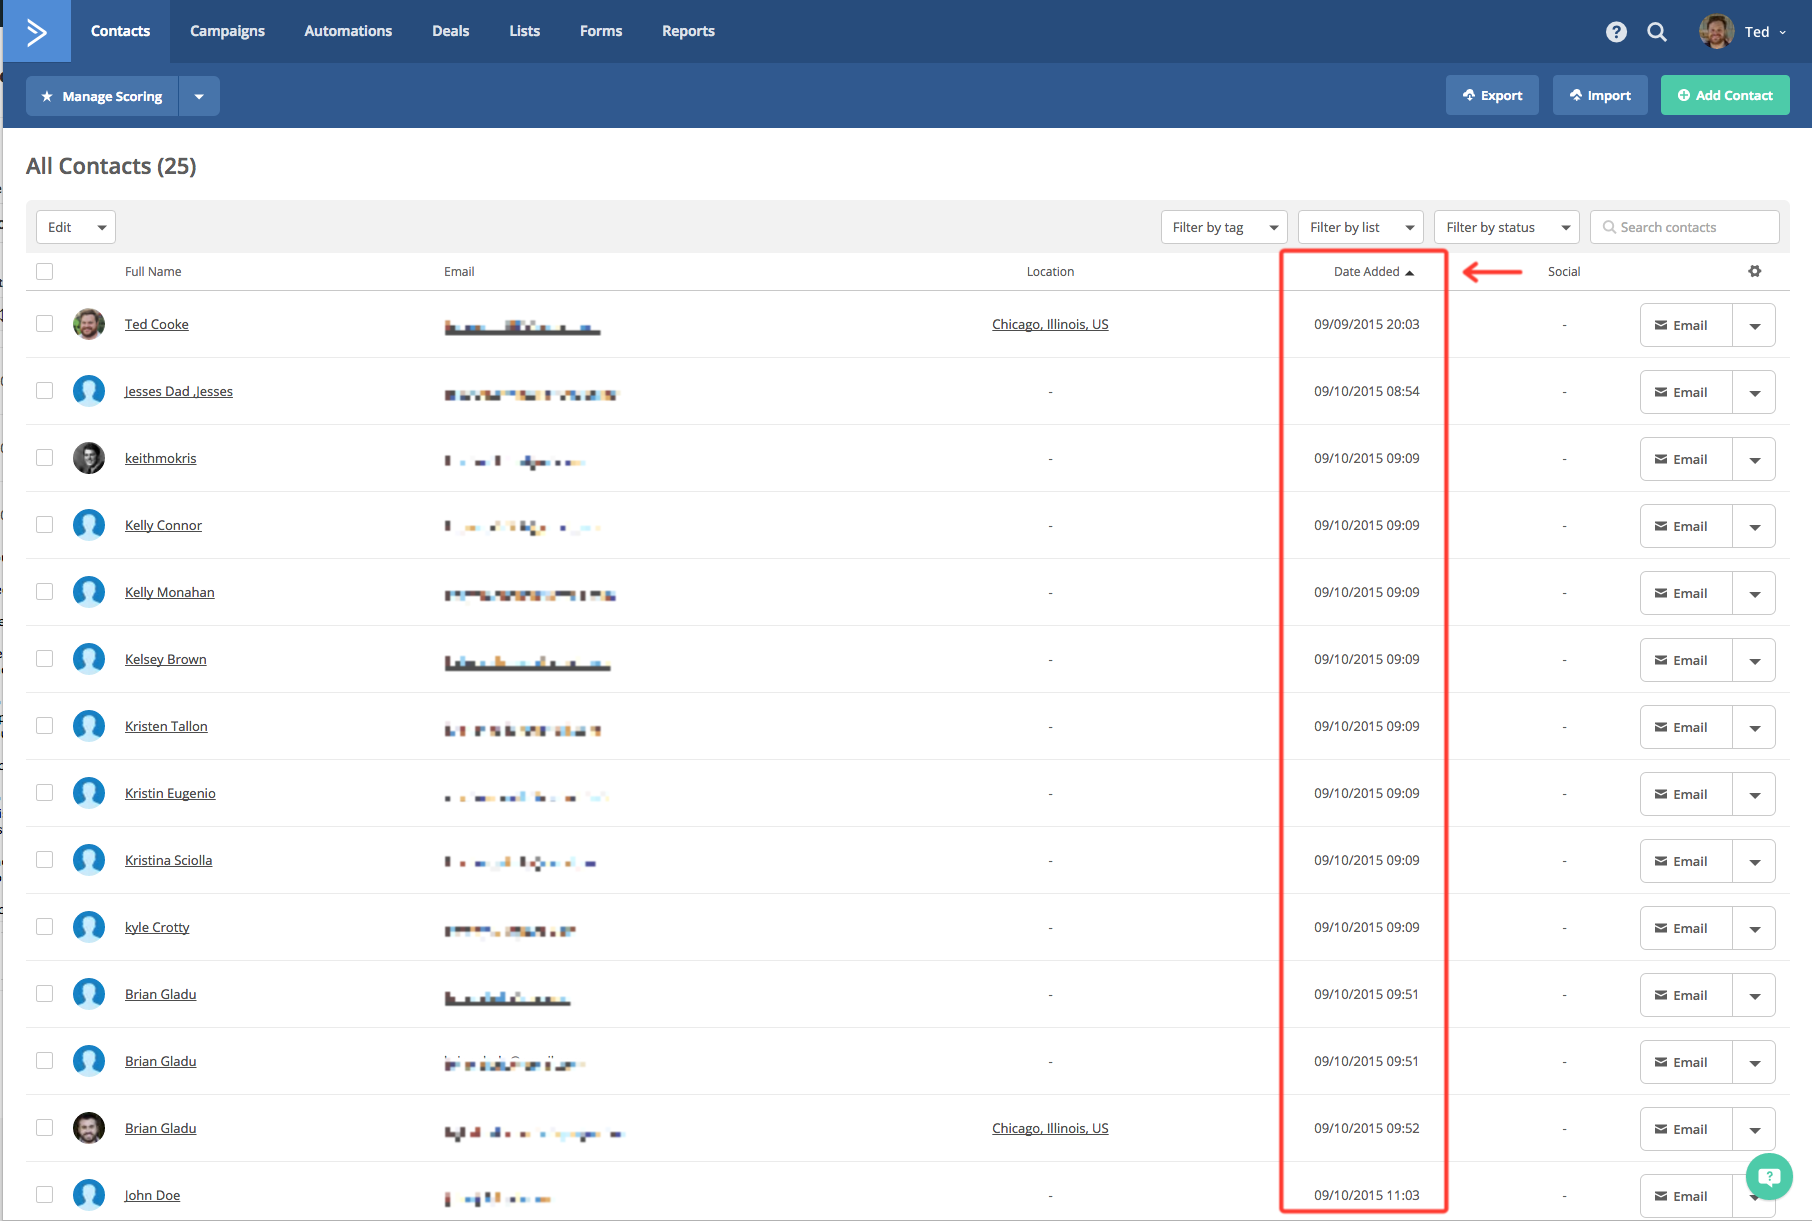Open the column settings gear icon
The image size is (1814, 1222).
1755,271
